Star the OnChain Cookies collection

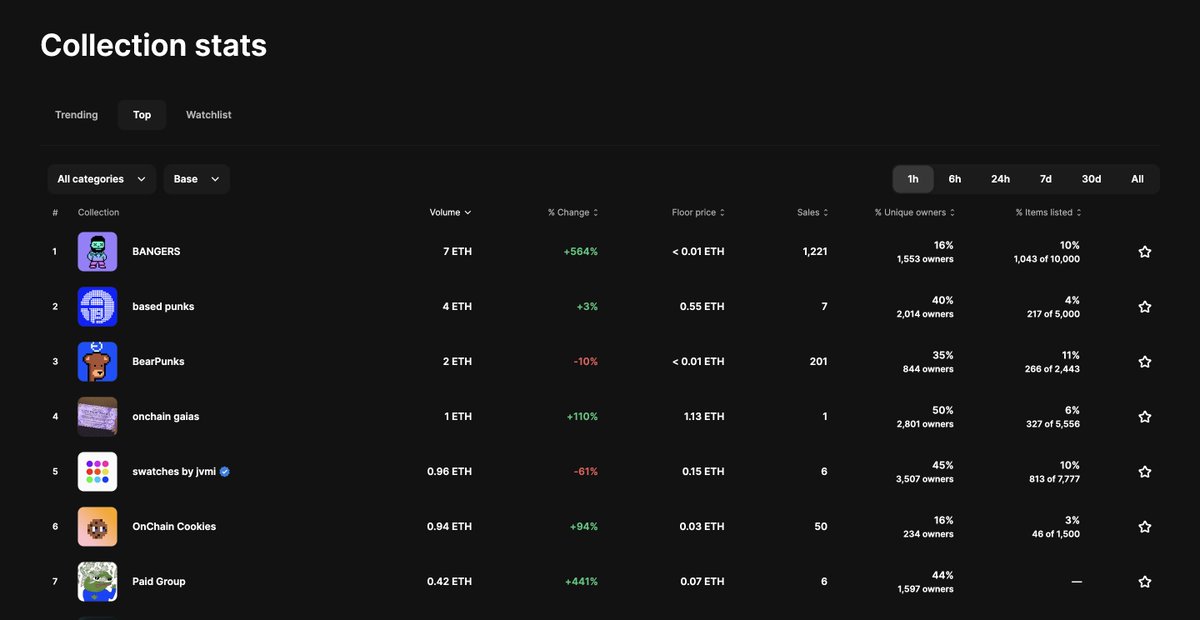pyautogui.click(x=1145, y=527)
